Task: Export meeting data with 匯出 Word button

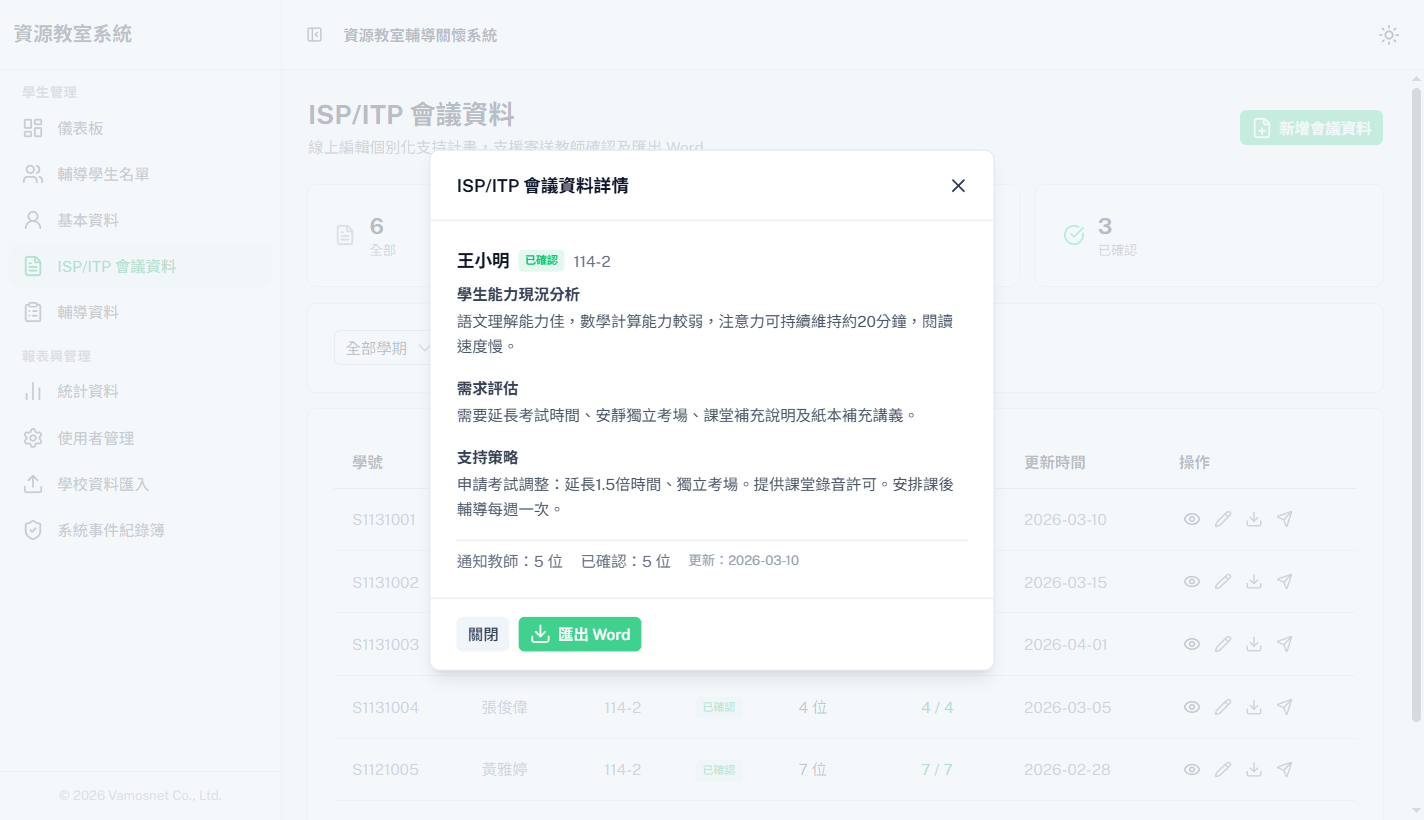Action: pyautogui.click(x=580, y=634)
